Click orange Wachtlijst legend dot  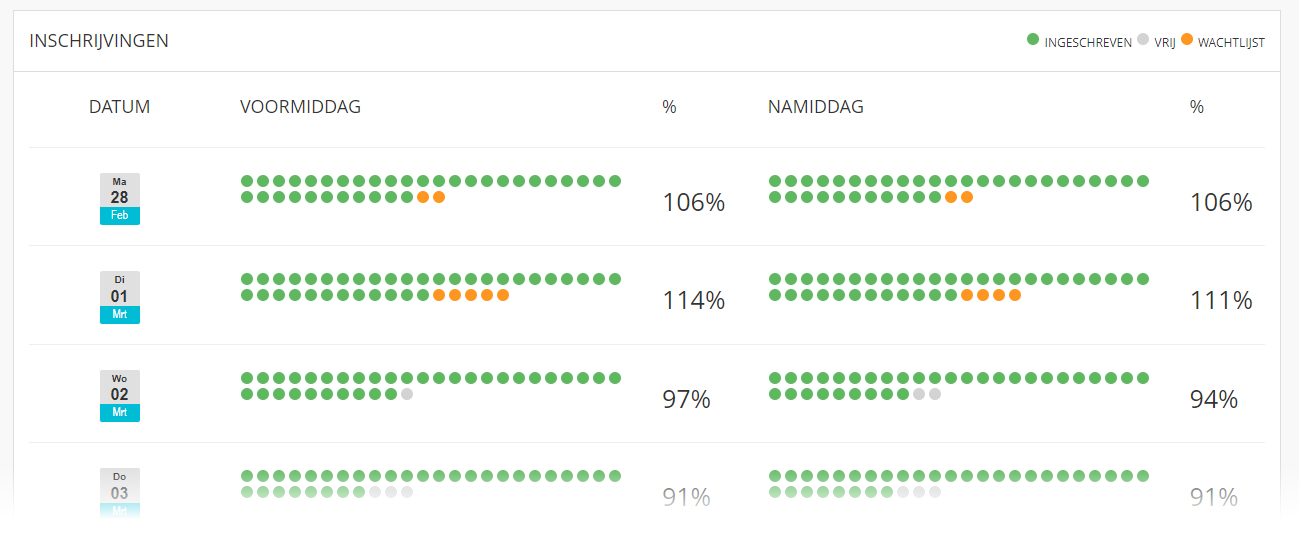(x=1187, y=40)
